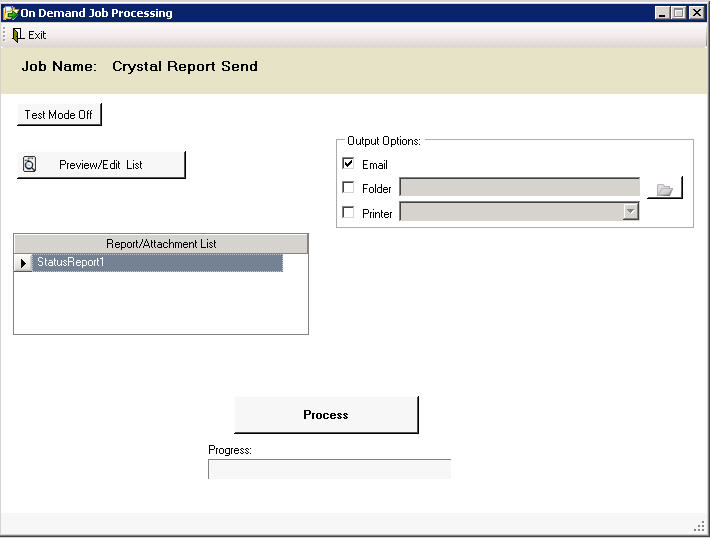Uncheck the Email output option

point(348,164)
